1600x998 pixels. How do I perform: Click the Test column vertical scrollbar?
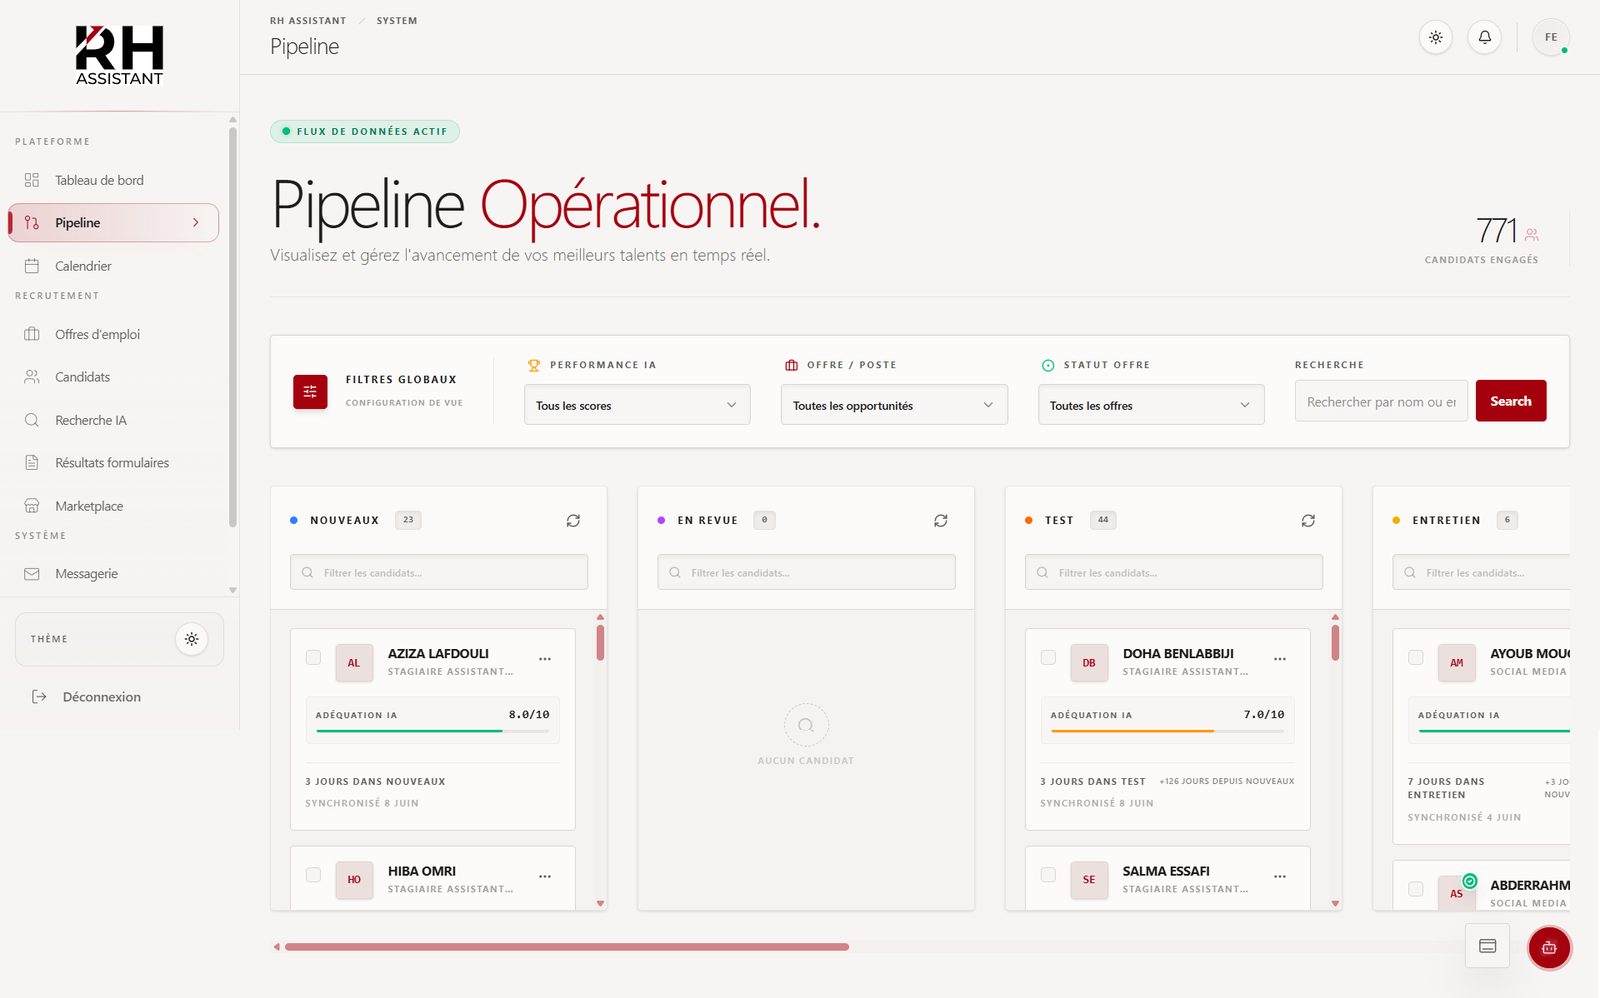(x=1335, y=643)
